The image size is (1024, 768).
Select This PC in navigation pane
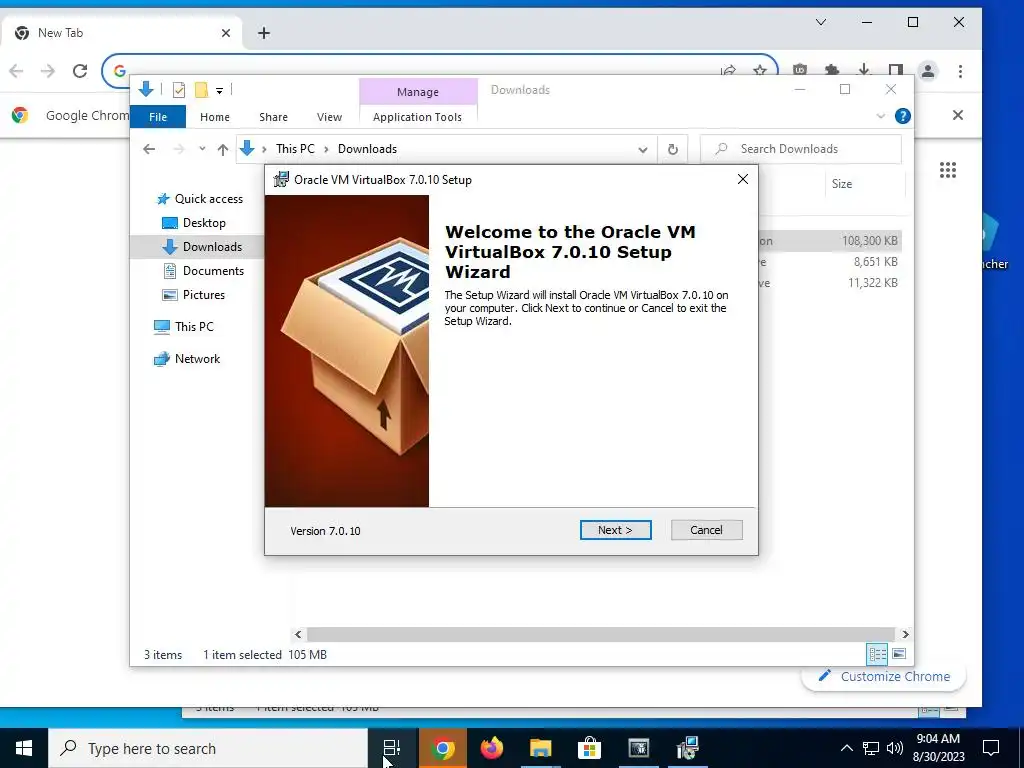[x=184, y=327]
